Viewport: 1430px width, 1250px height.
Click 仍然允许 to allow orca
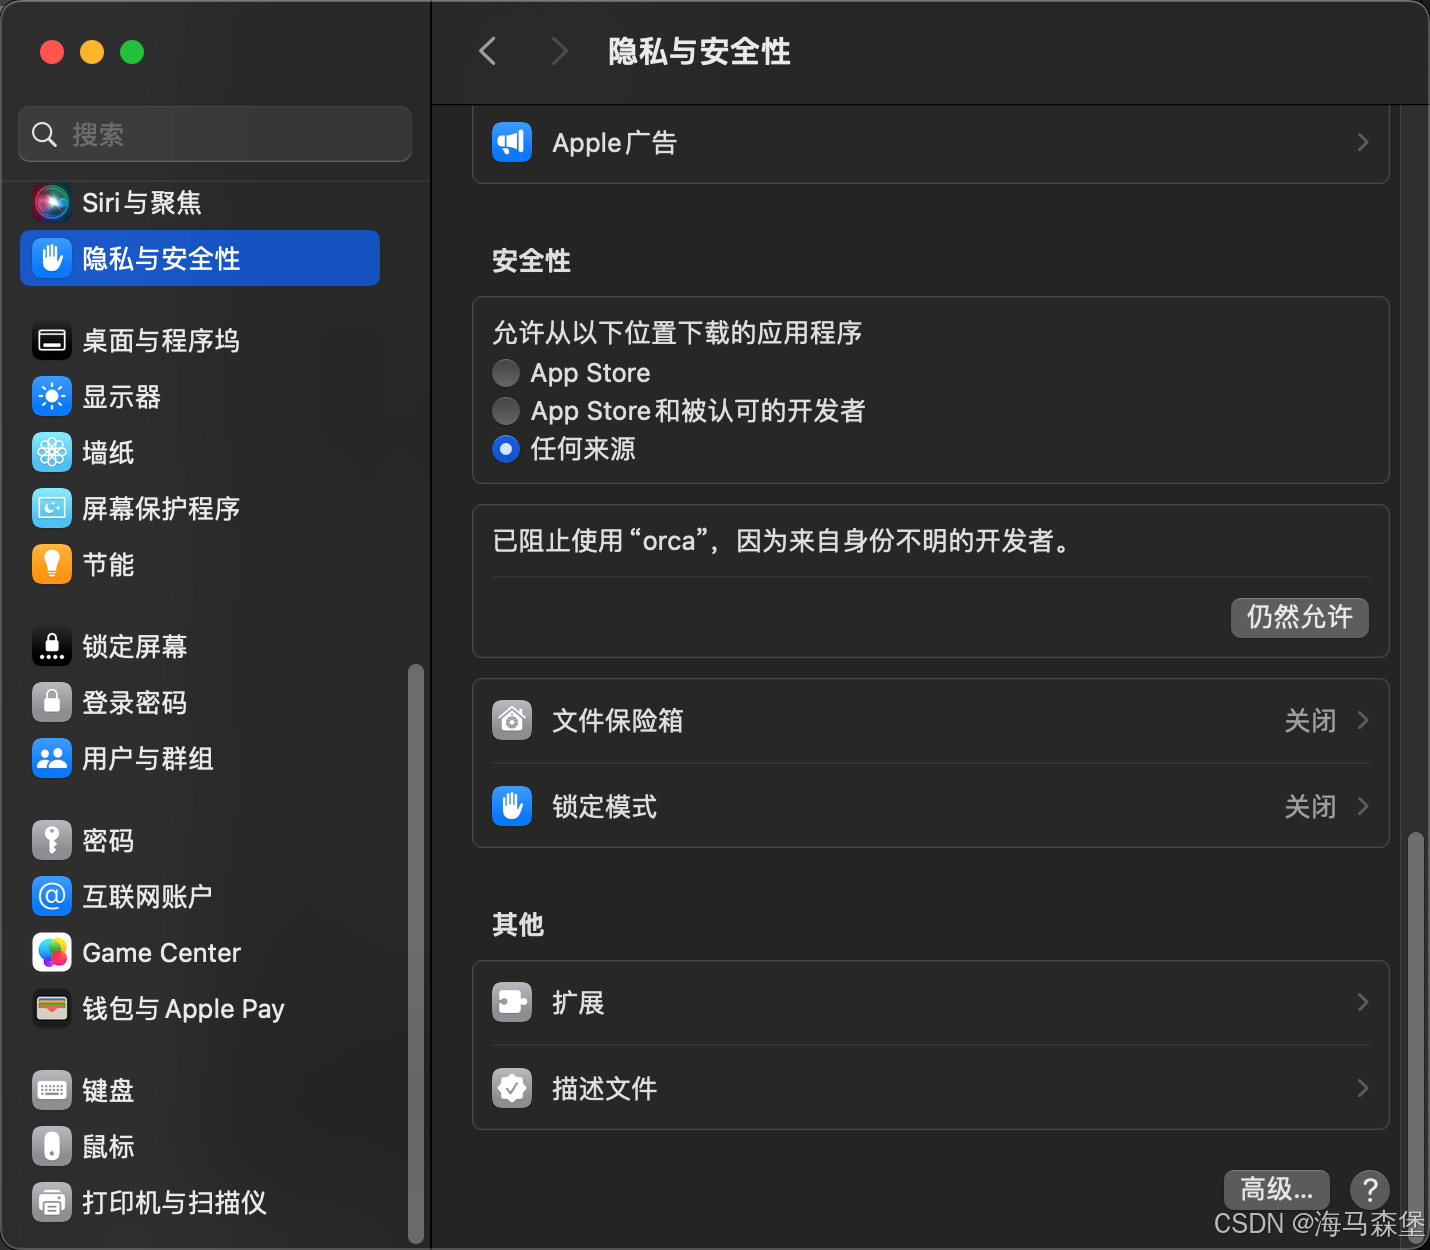pyautogui.click(x=1299, y=617)
